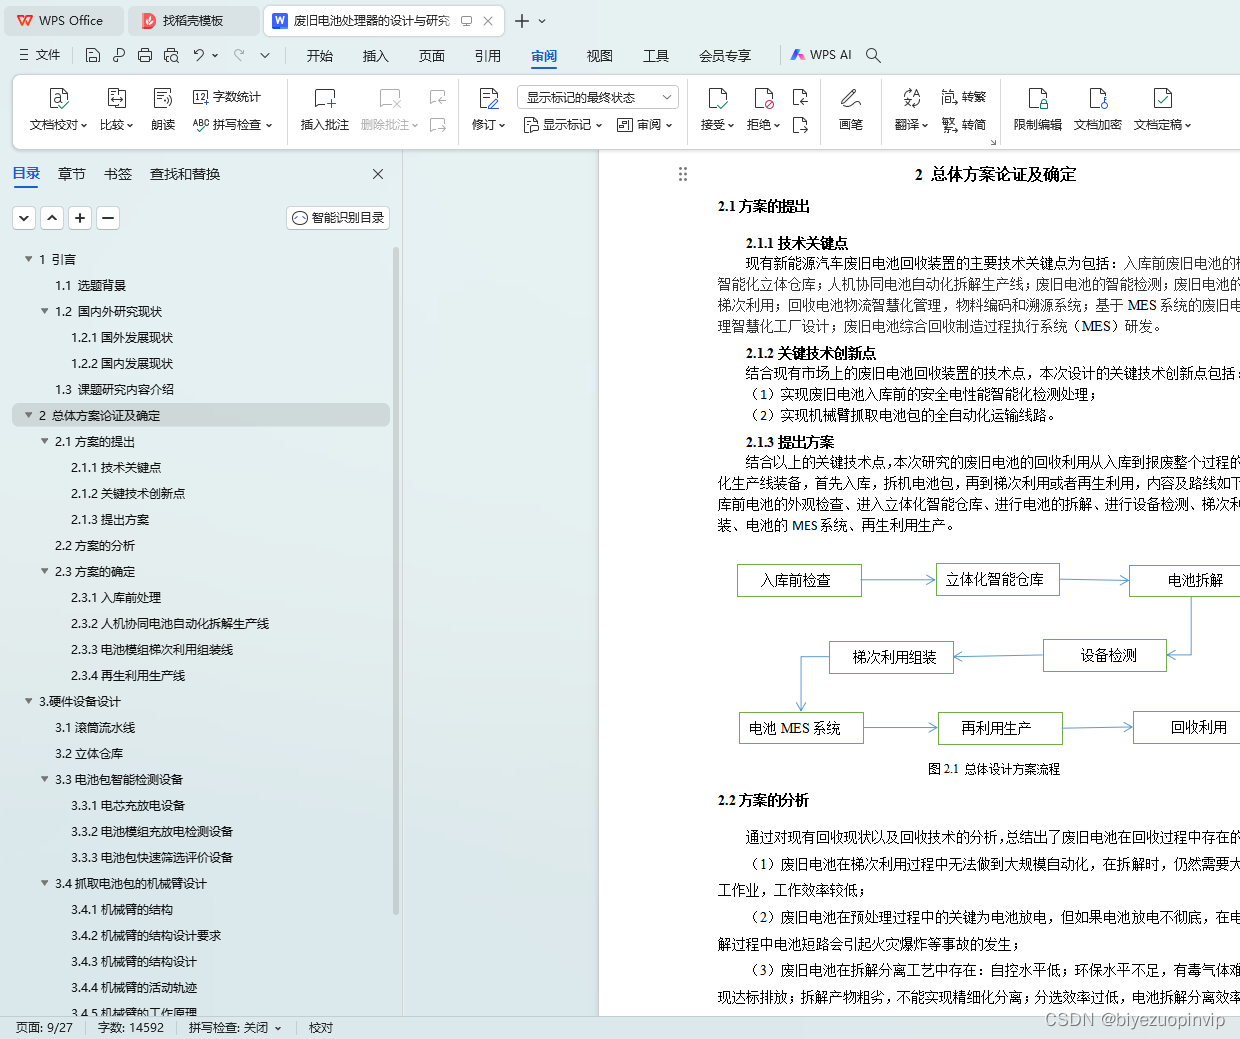Open the document proofreading tool 文档校对
The width and height of the screenshot is (1240, 1039).
click(x=58, y=109)
